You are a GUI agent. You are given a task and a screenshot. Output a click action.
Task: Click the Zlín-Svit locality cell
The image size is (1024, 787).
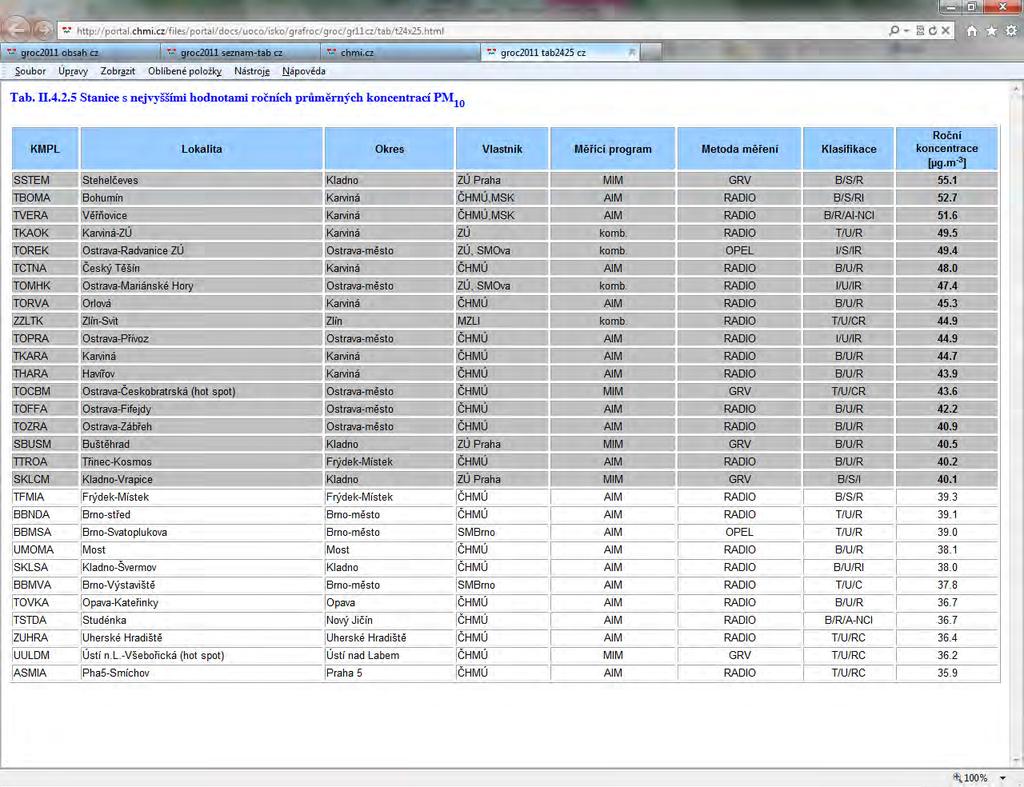pyautogui.click(x=201, y=321)
